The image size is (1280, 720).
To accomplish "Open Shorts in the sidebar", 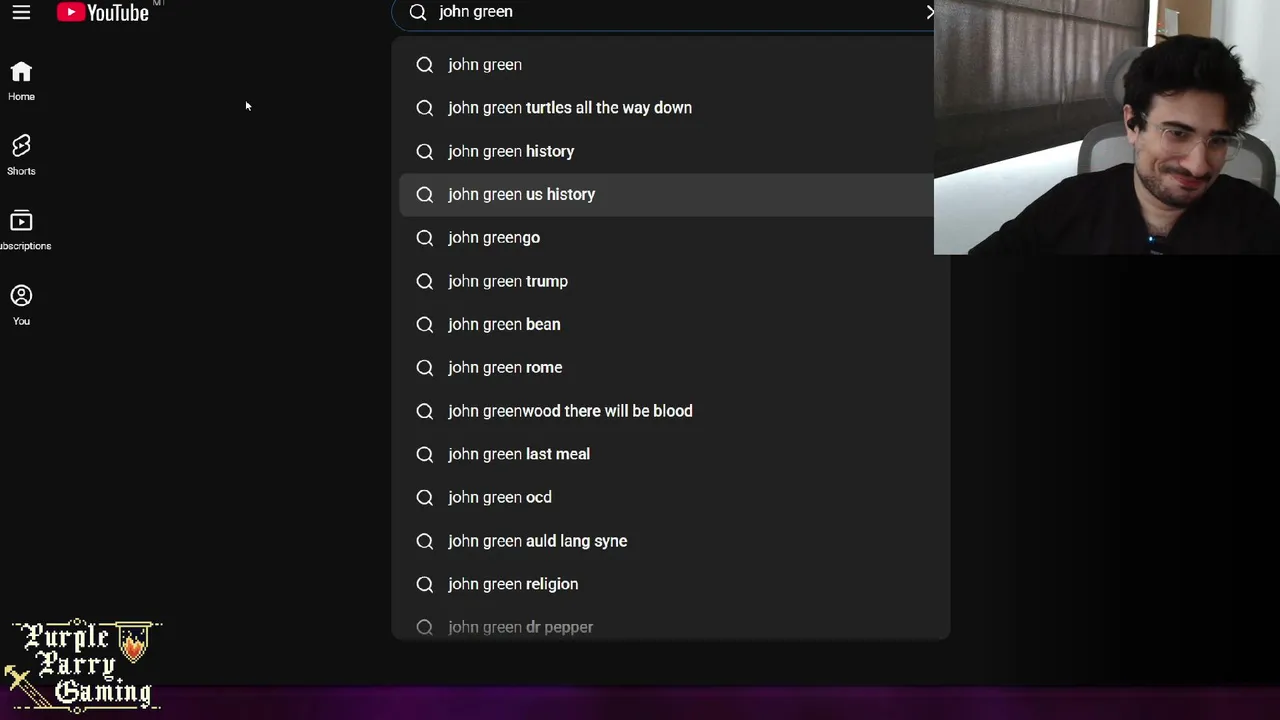I will coord(21,156).
